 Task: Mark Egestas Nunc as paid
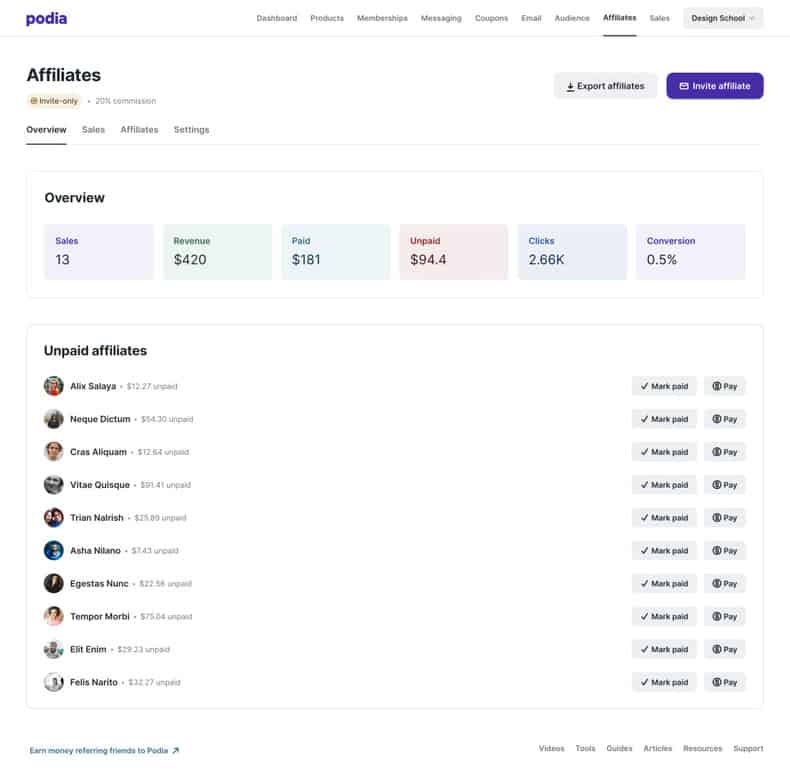click(x=664, y=583)
